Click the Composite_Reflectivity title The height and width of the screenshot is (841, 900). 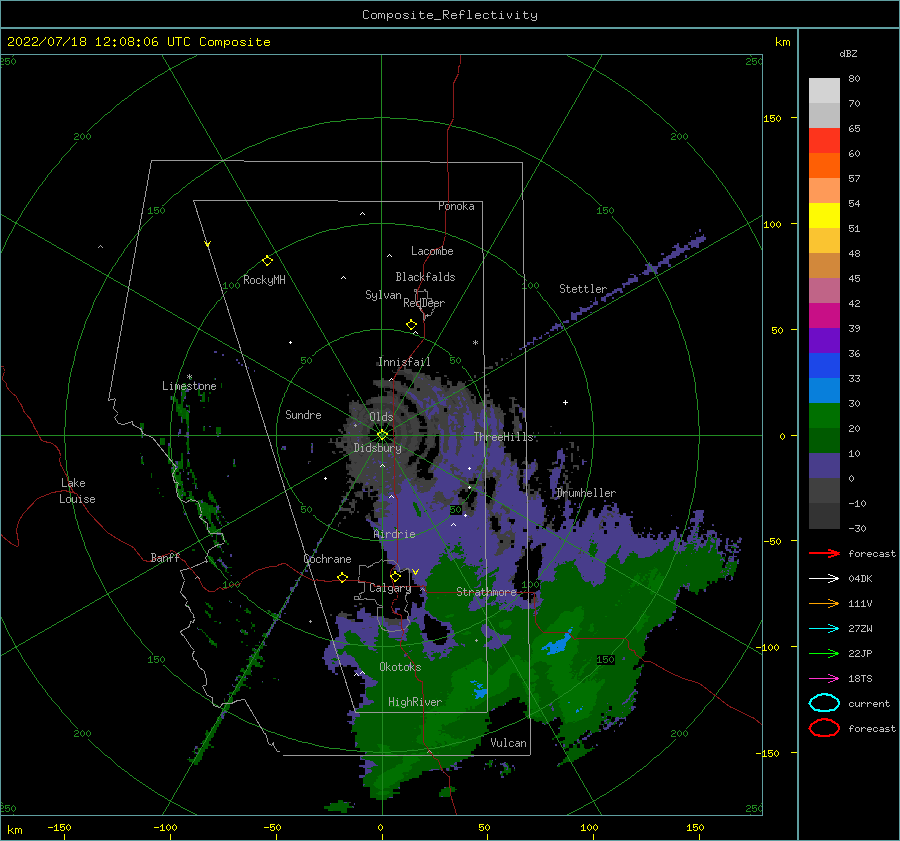[x=450, y=15]
